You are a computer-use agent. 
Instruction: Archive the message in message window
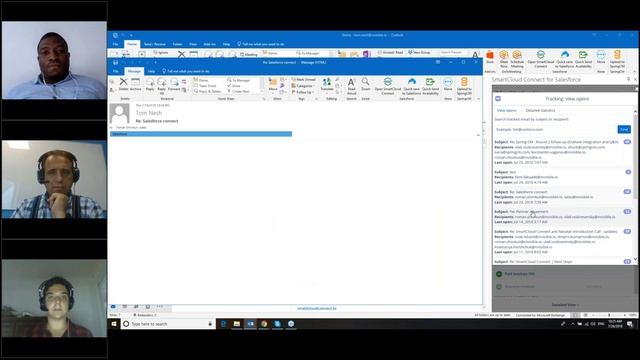click(x=136, y=84)
